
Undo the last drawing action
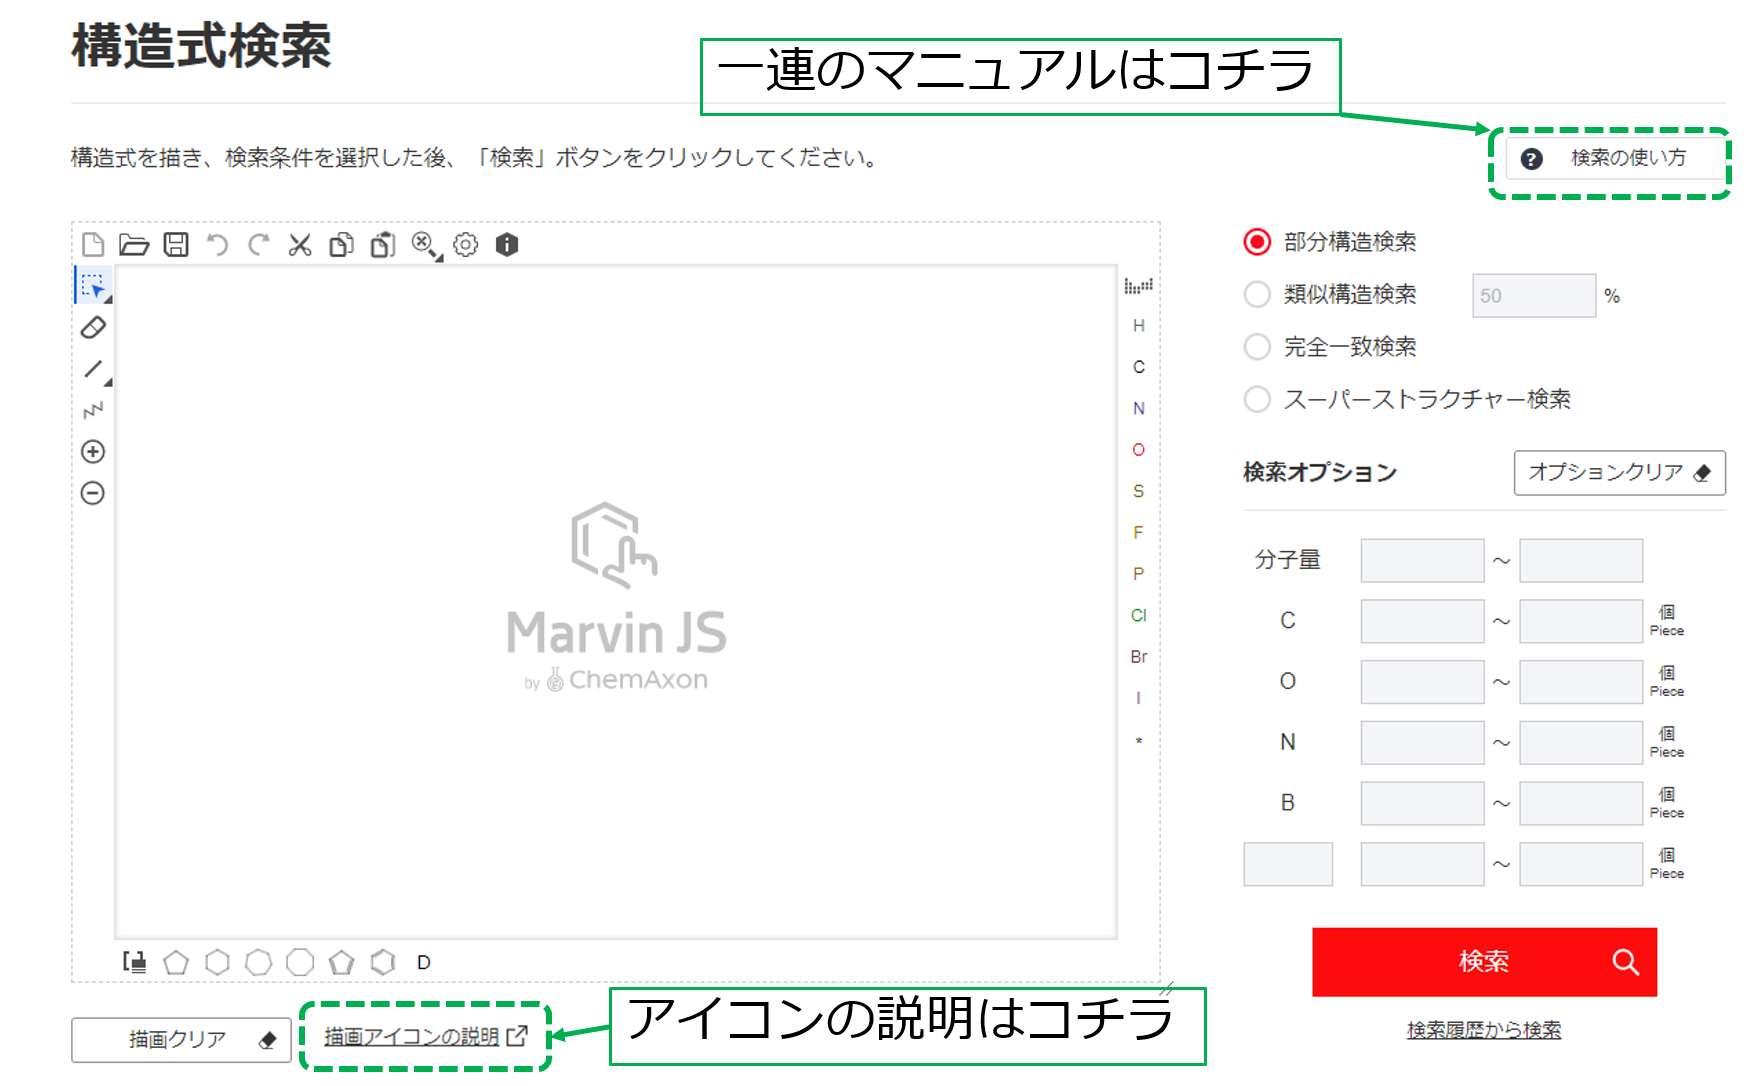pyautogui.click(x=217, y=245)
